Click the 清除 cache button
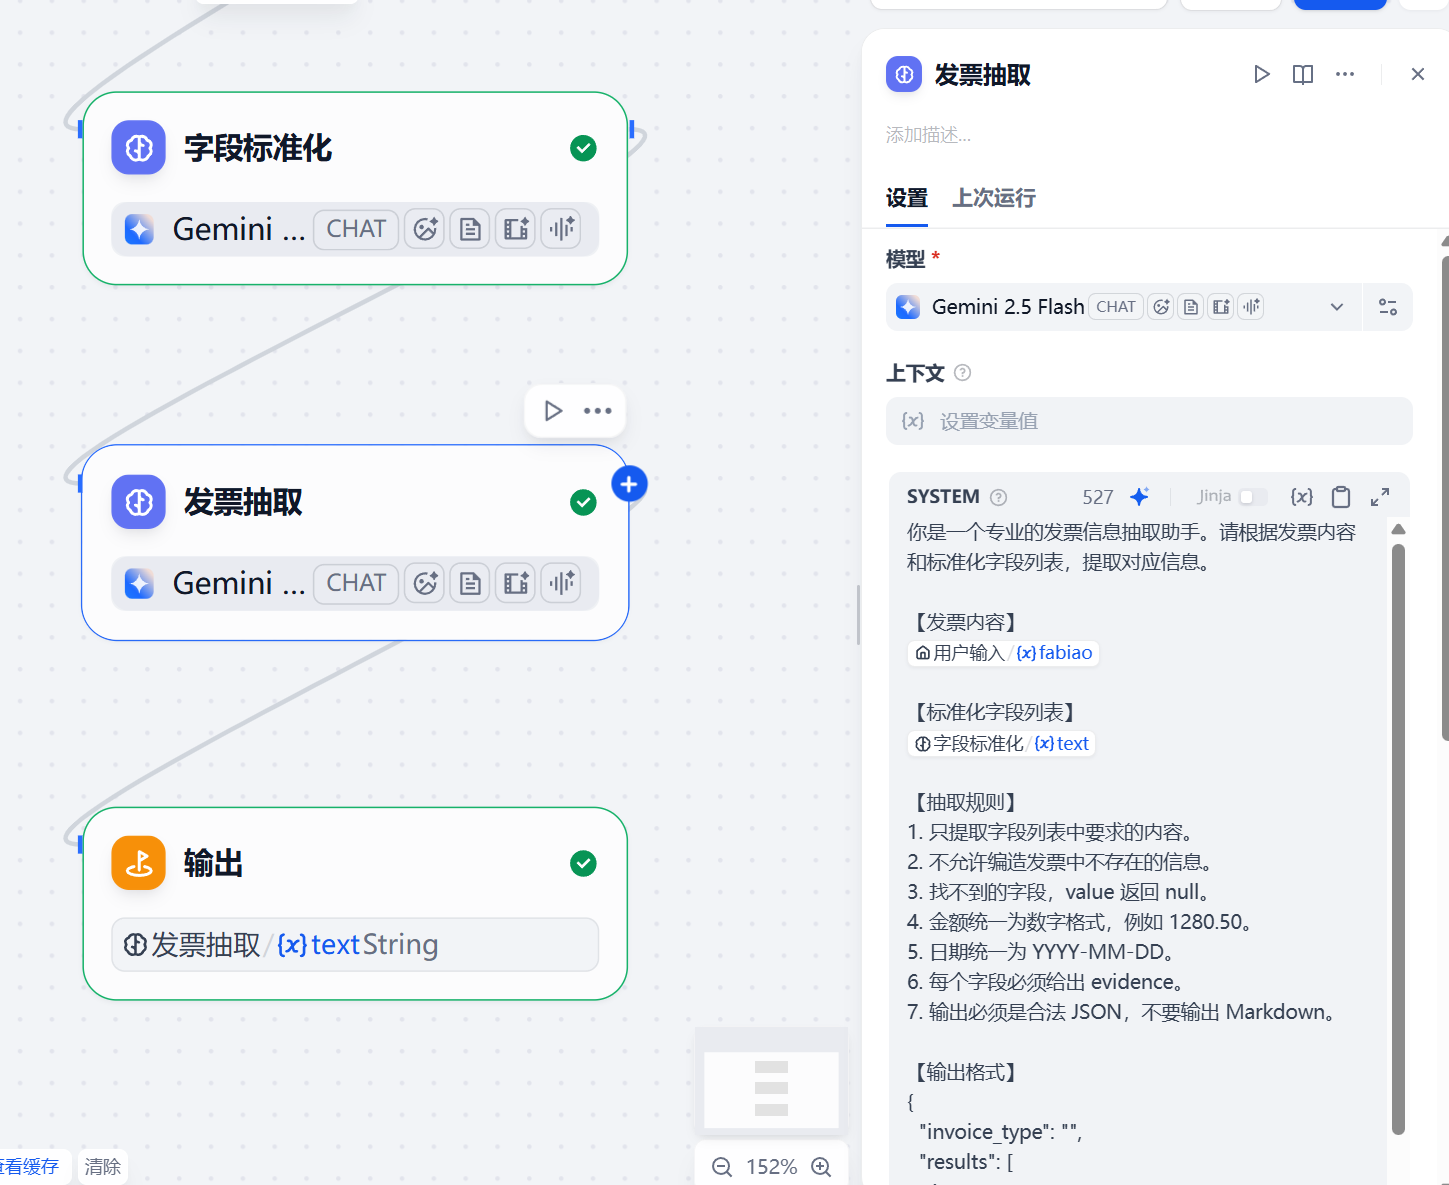This screenshot has width=1449, height=1185. [103, 1167]
